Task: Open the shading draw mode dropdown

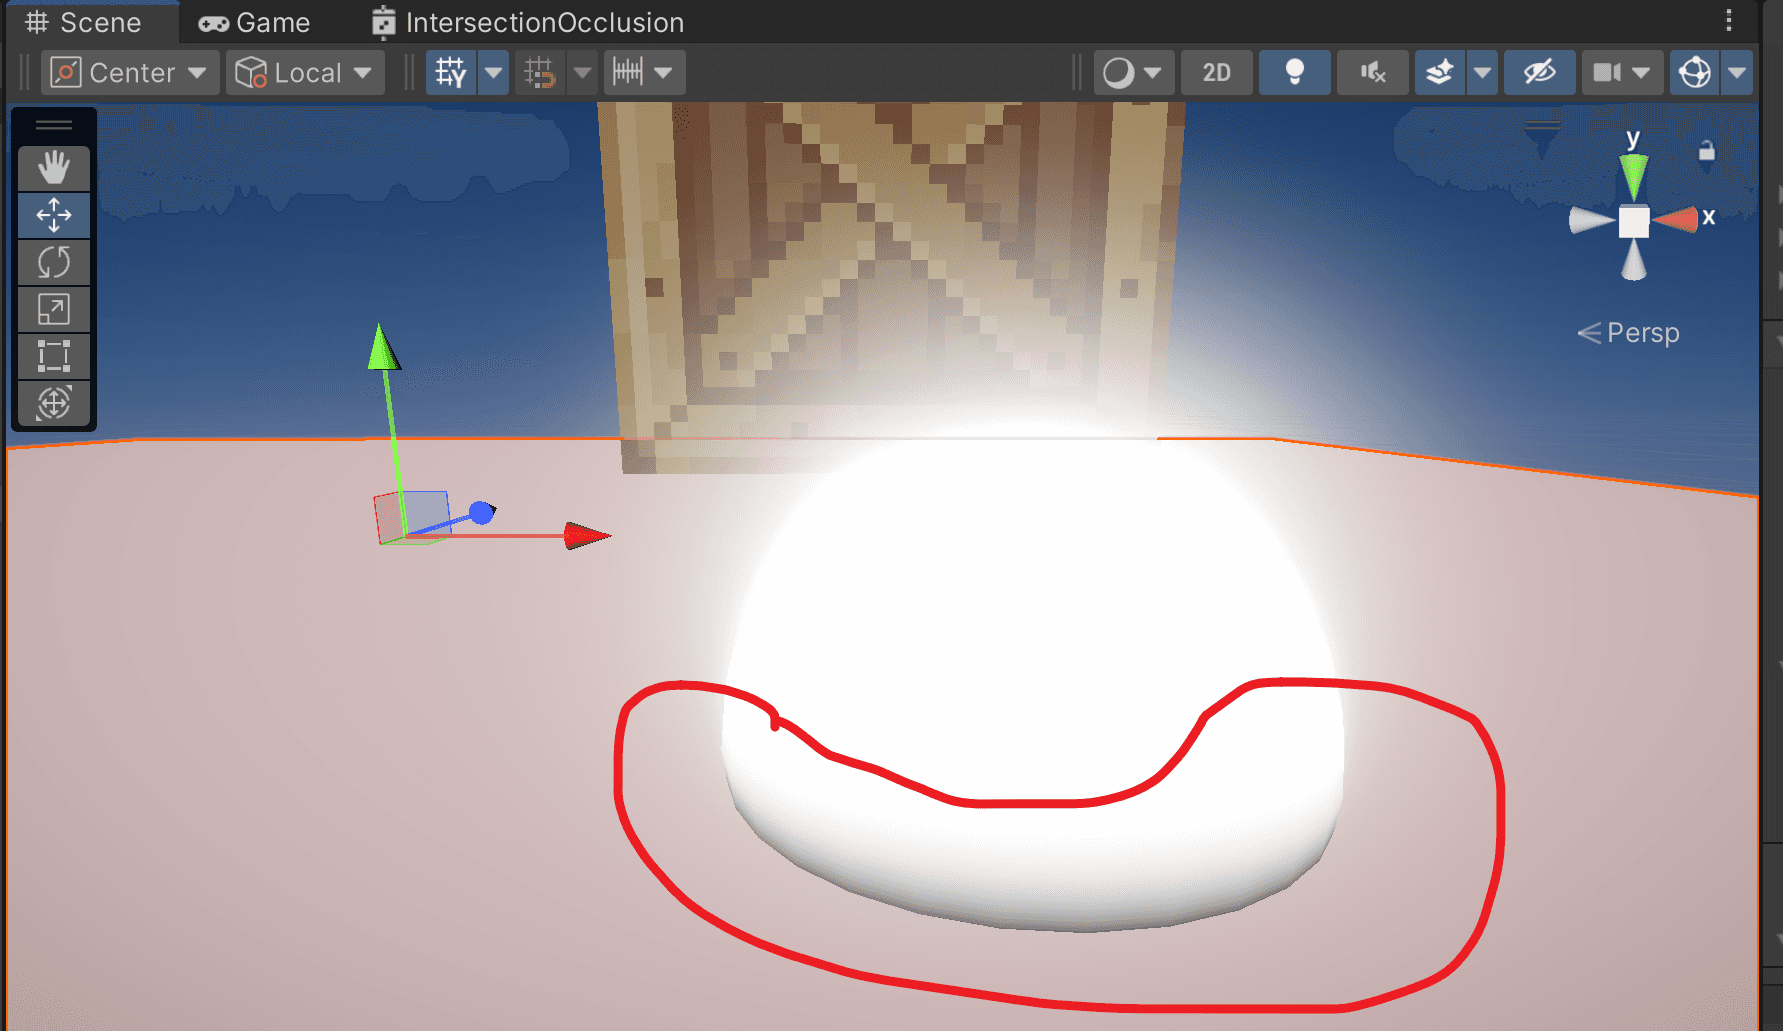Action: click(1133, 73)
